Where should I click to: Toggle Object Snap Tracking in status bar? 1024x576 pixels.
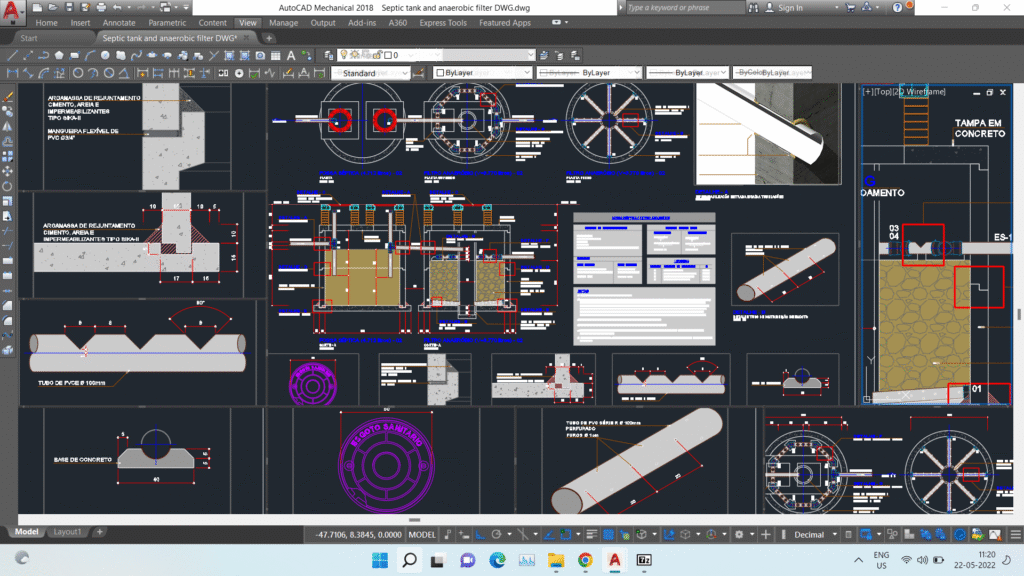tap(549, 534)
